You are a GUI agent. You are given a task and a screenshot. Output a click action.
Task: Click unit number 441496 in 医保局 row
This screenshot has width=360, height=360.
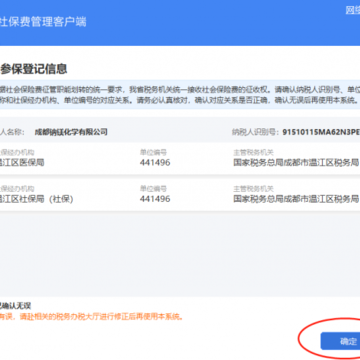tap(155, 163)
